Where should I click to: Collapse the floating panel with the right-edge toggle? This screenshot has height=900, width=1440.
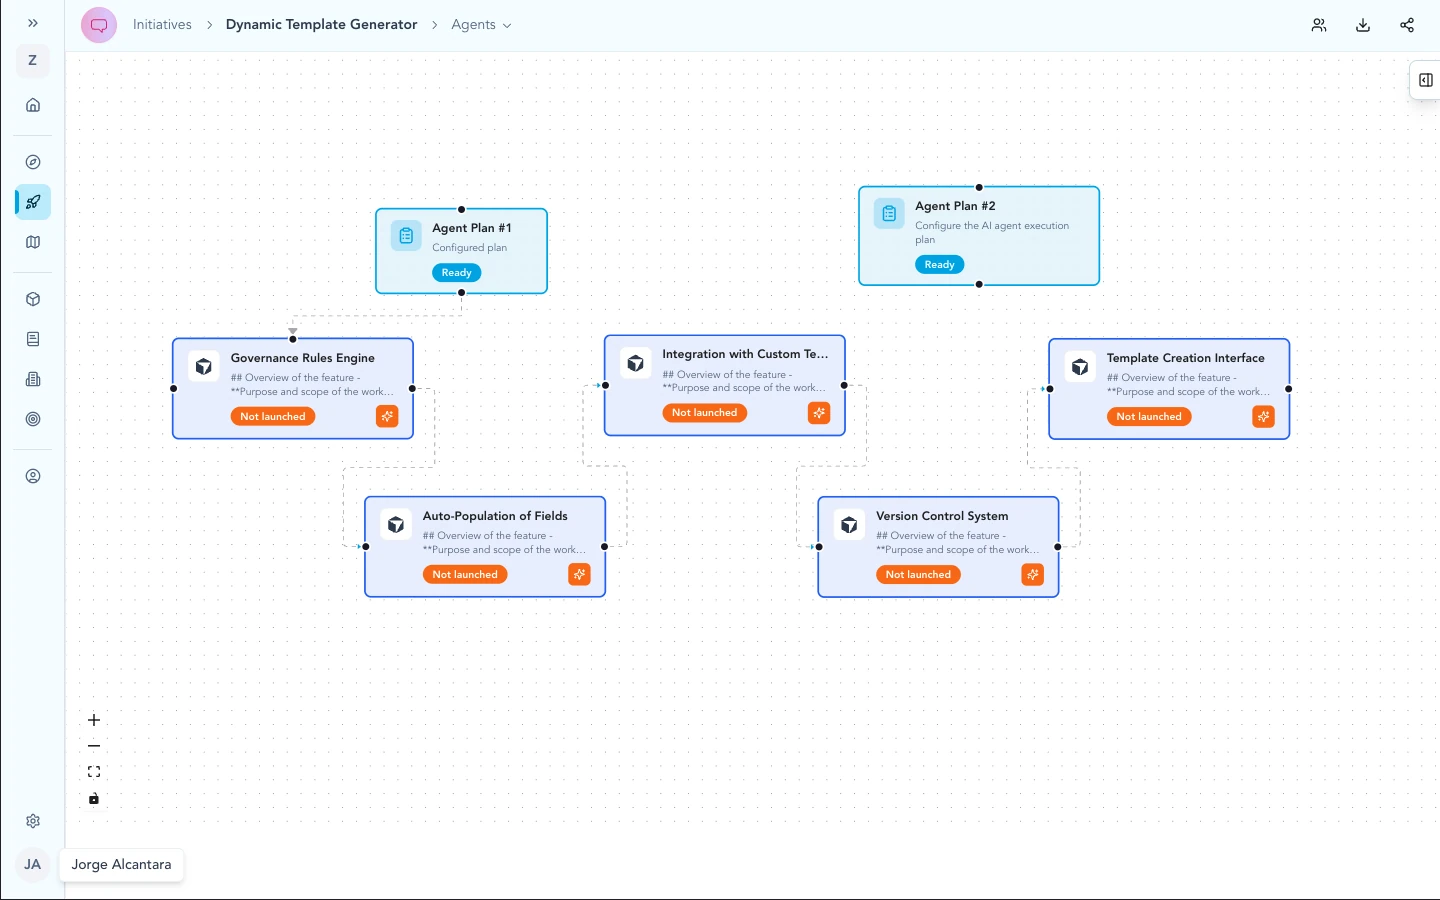pyautogui.click(x=1425, y=80)
